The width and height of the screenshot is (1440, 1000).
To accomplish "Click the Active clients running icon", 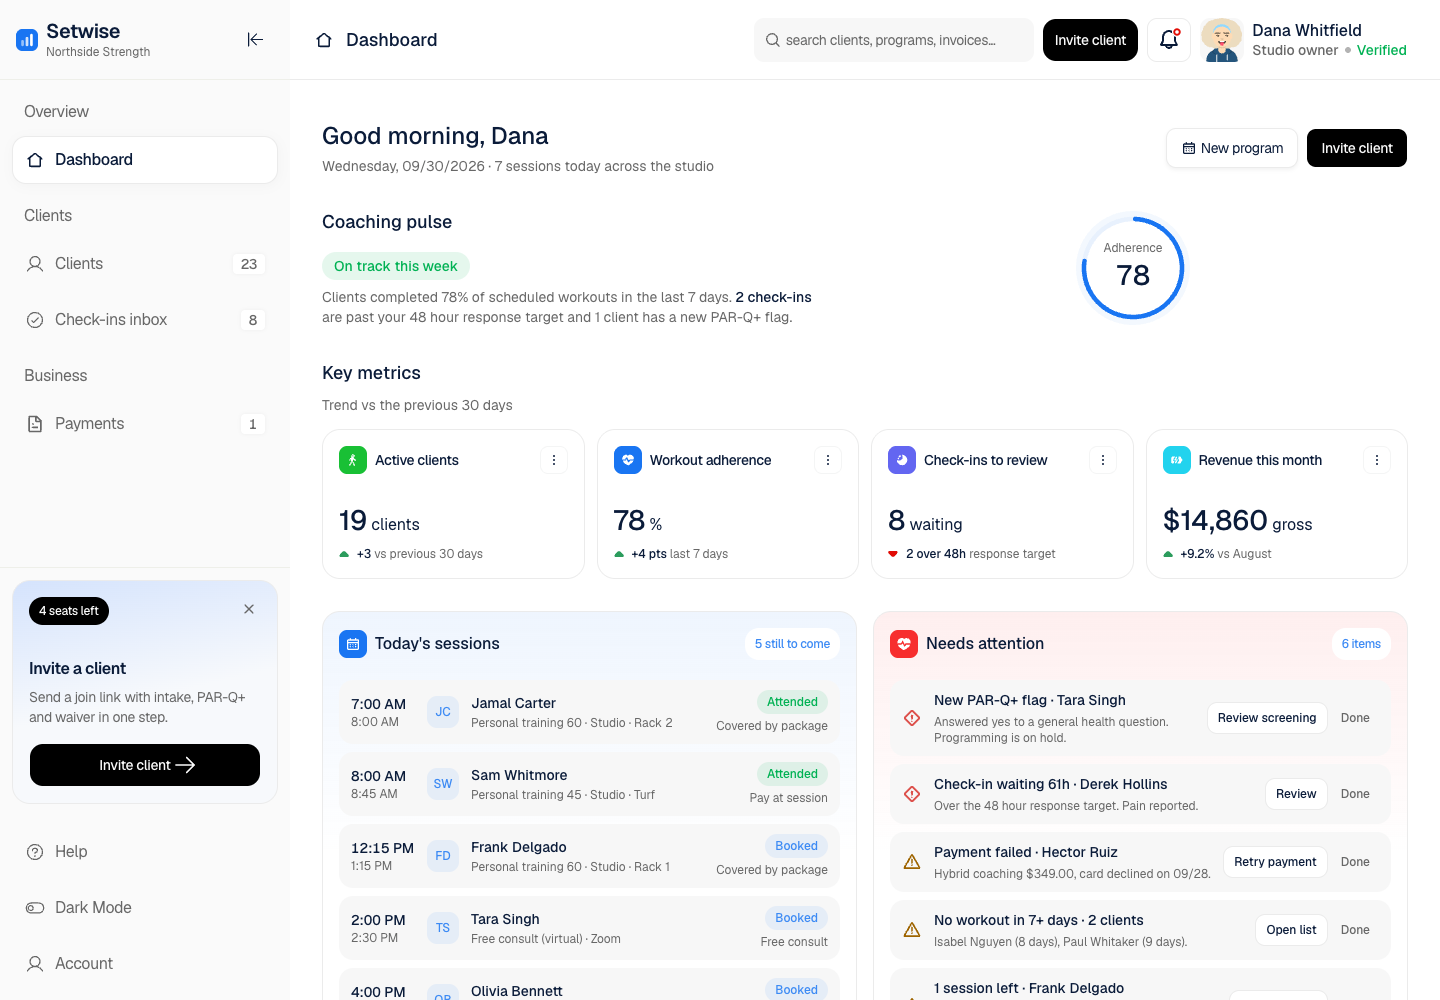I will (353, 460).
